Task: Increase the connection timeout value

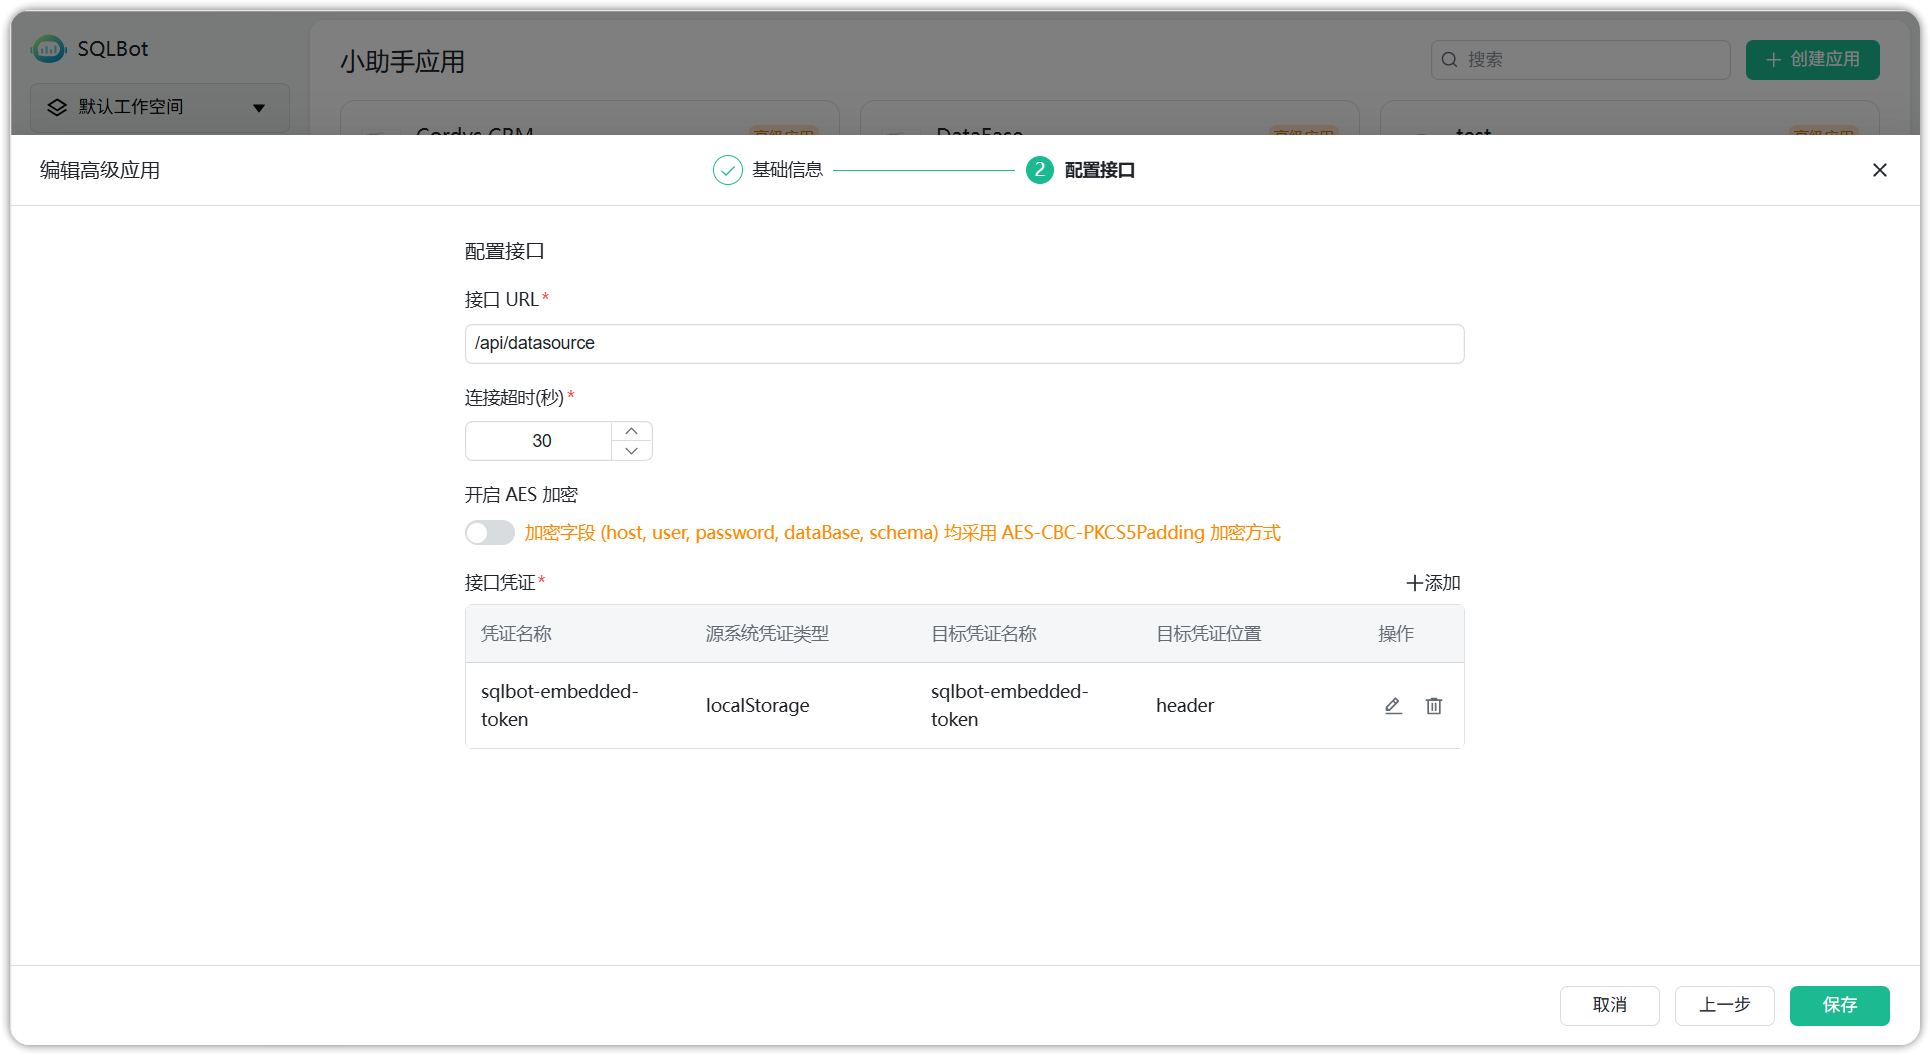Action: pyautogui.click(x=632, y=431)
